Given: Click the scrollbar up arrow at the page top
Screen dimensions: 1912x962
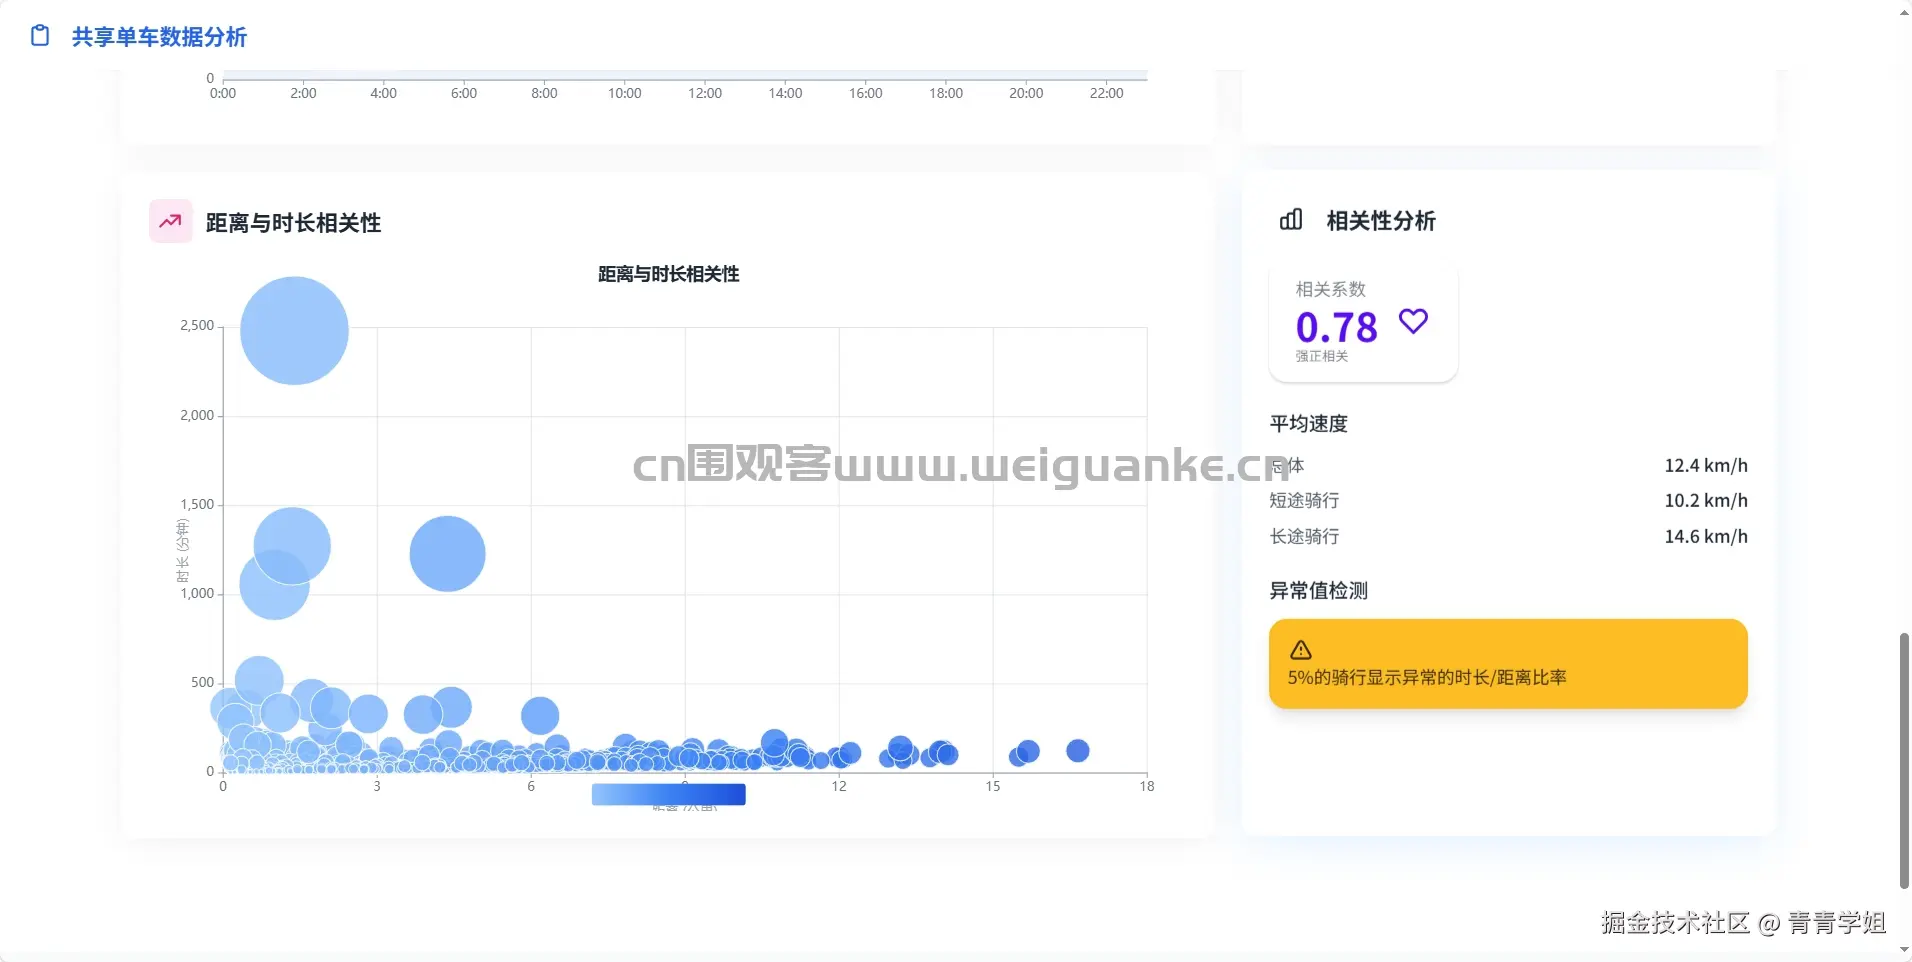Looking at the screenshot, I should (1904, 13).
